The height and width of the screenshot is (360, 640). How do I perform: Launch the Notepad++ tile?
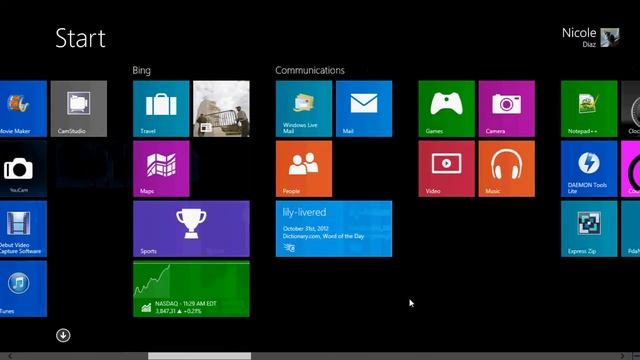(589, 109)
